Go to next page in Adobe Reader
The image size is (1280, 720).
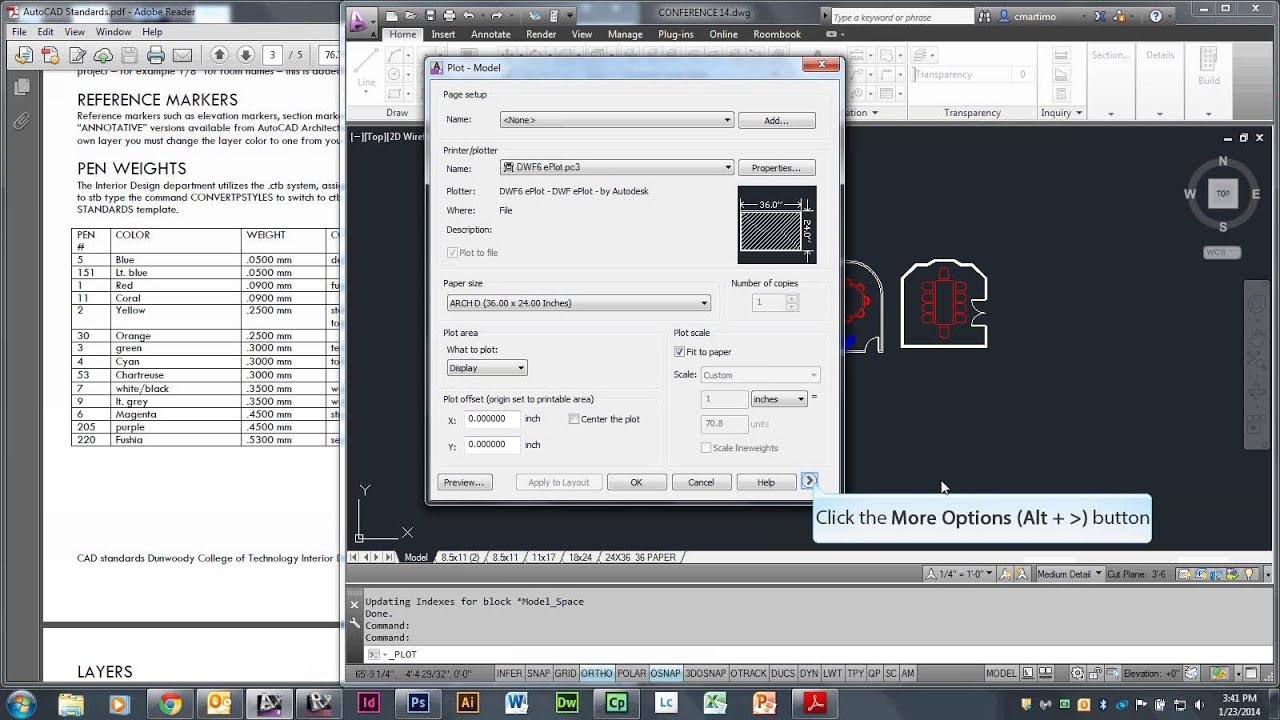pyautogui.click(x=245, y=55)
